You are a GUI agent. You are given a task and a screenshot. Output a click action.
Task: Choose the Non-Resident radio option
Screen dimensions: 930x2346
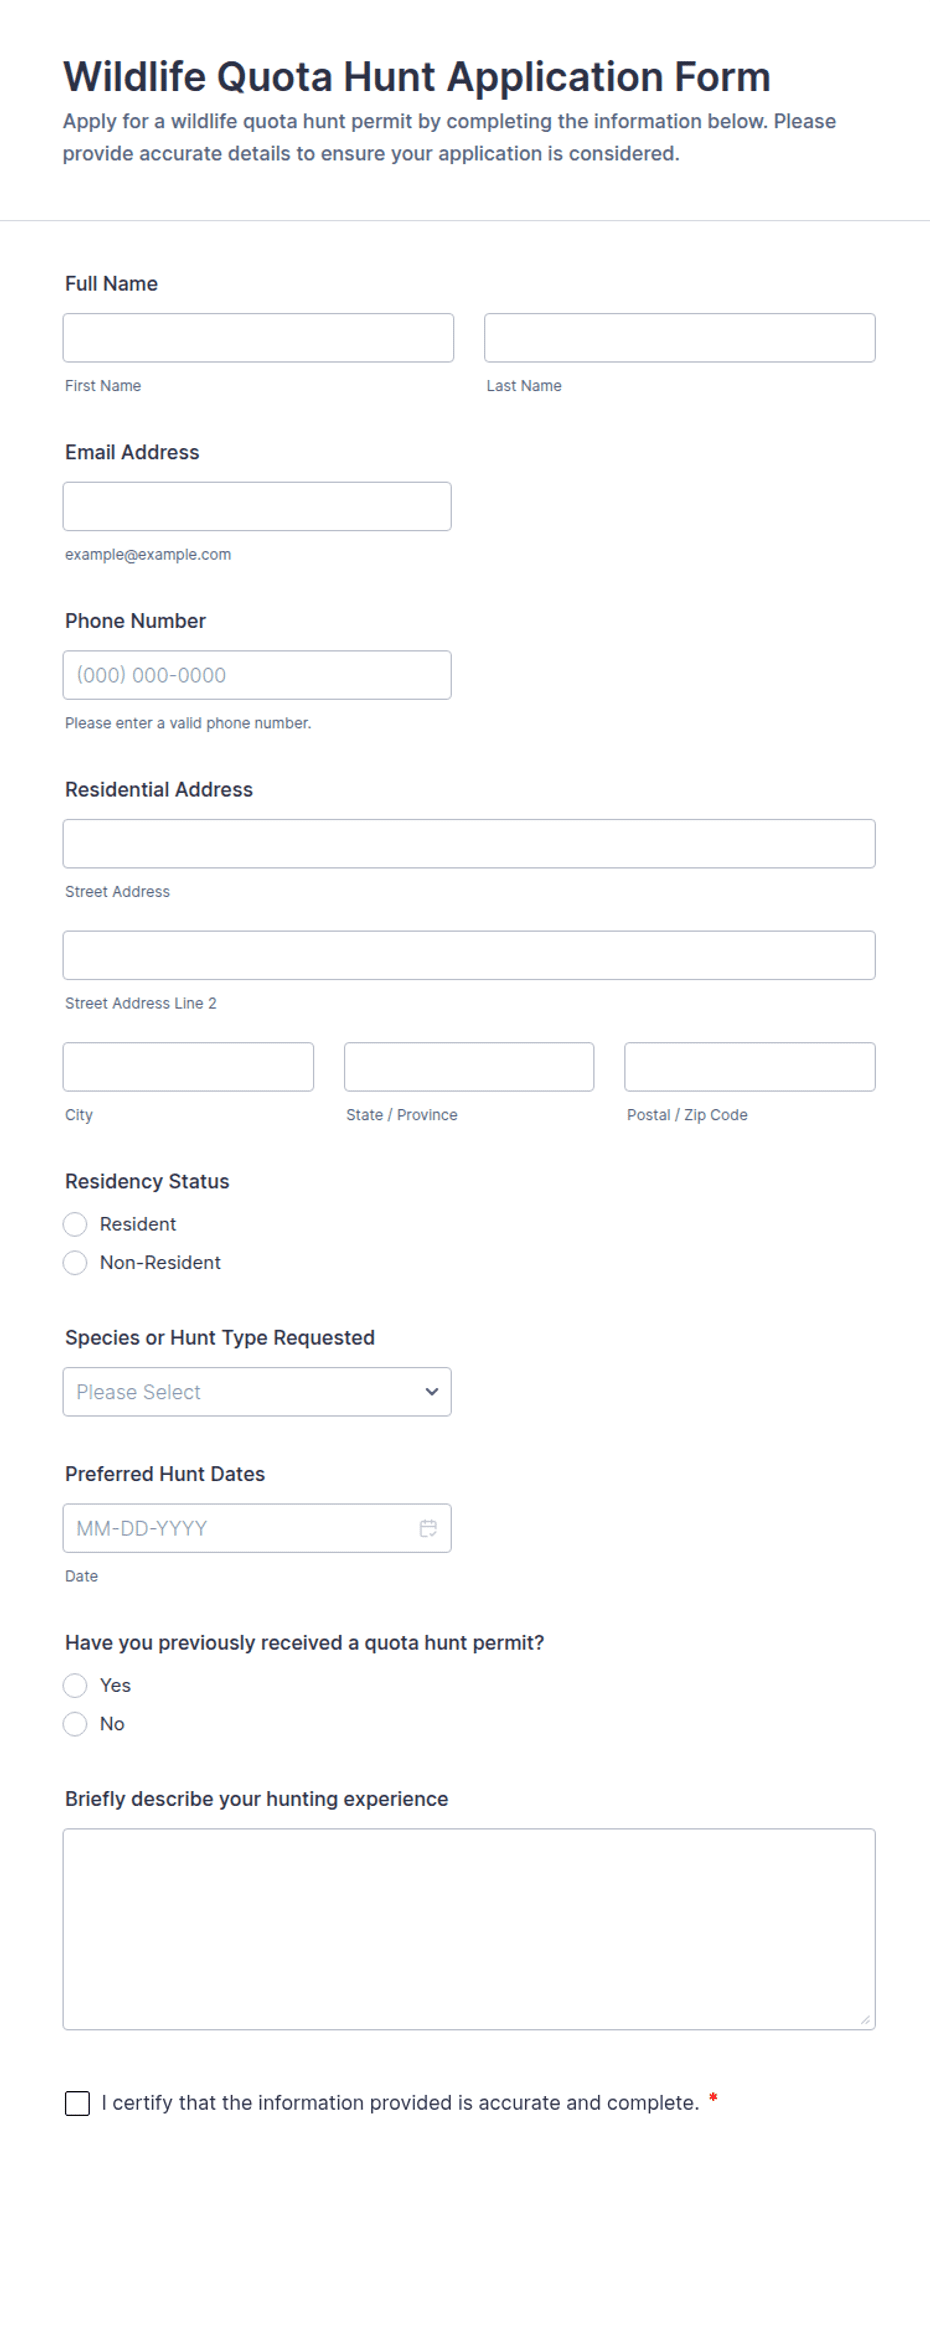coord(75,1263)
